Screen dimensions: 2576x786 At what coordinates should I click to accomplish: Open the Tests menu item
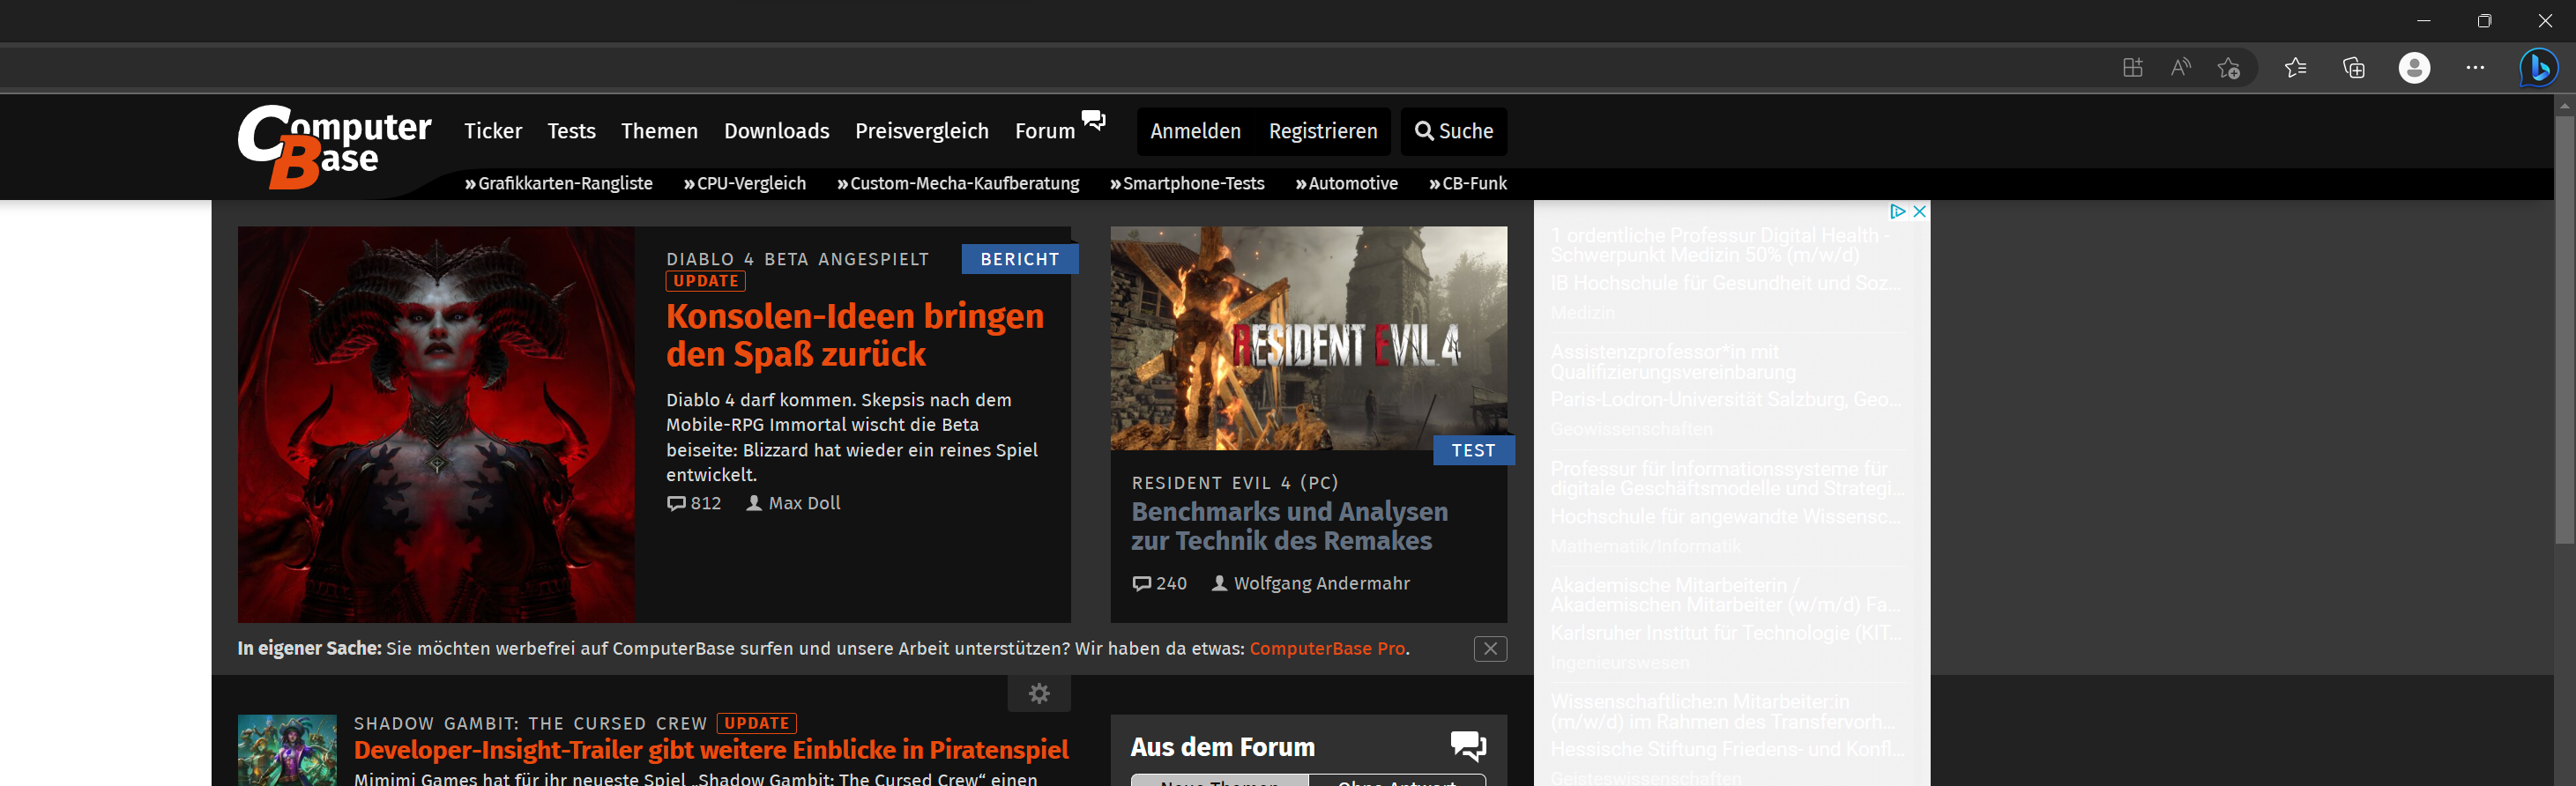[x=571, y=131]
